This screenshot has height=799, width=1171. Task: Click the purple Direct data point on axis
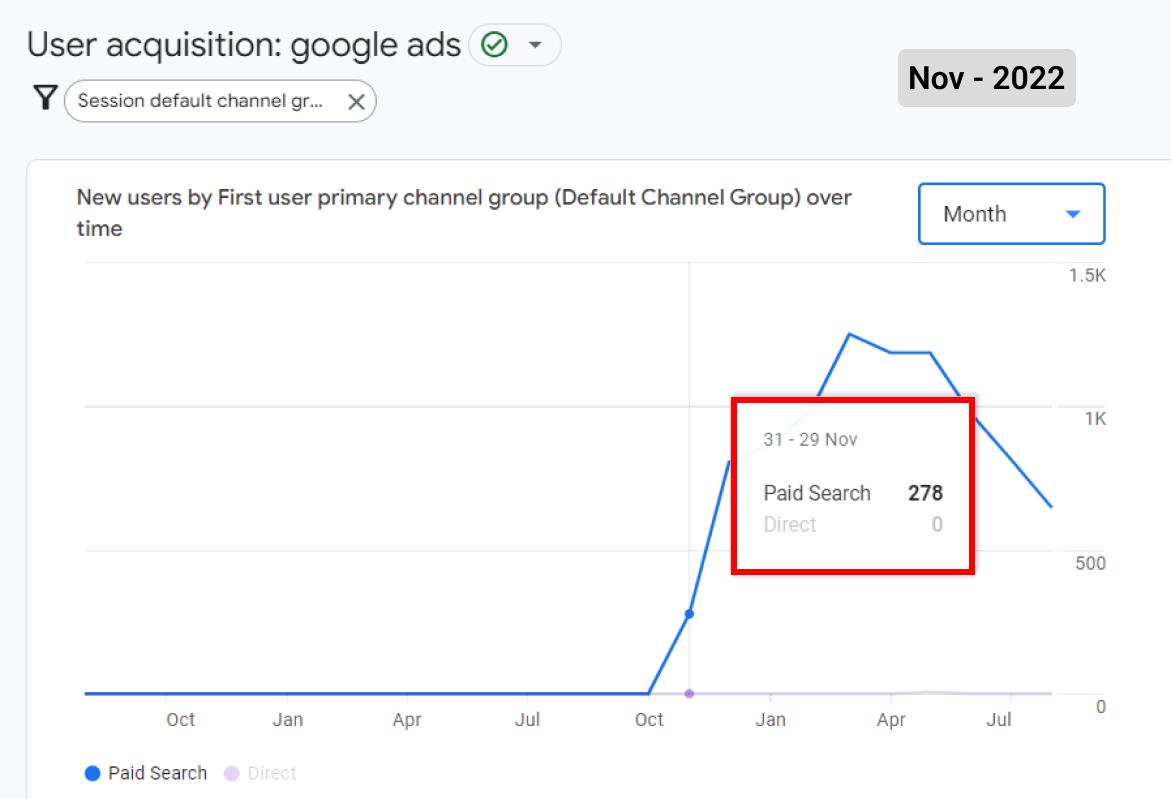pos(689,694)
